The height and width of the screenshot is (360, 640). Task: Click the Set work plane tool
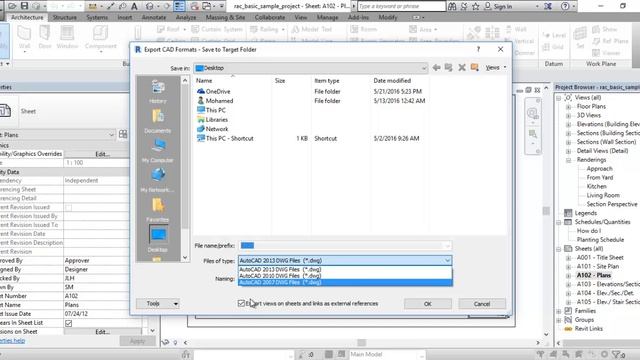(x=580, y=38)
